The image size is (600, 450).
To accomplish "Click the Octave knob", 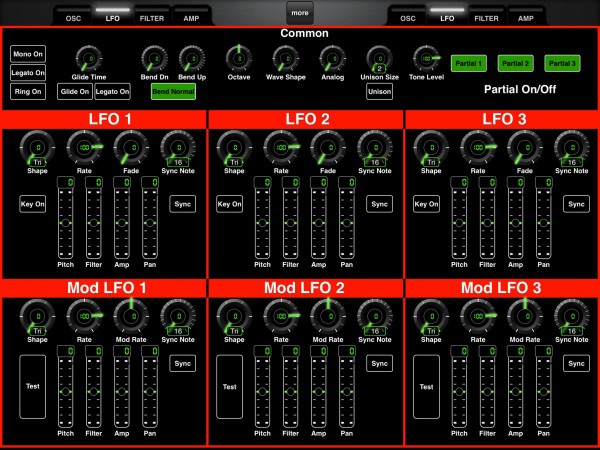I will point(239,59).
